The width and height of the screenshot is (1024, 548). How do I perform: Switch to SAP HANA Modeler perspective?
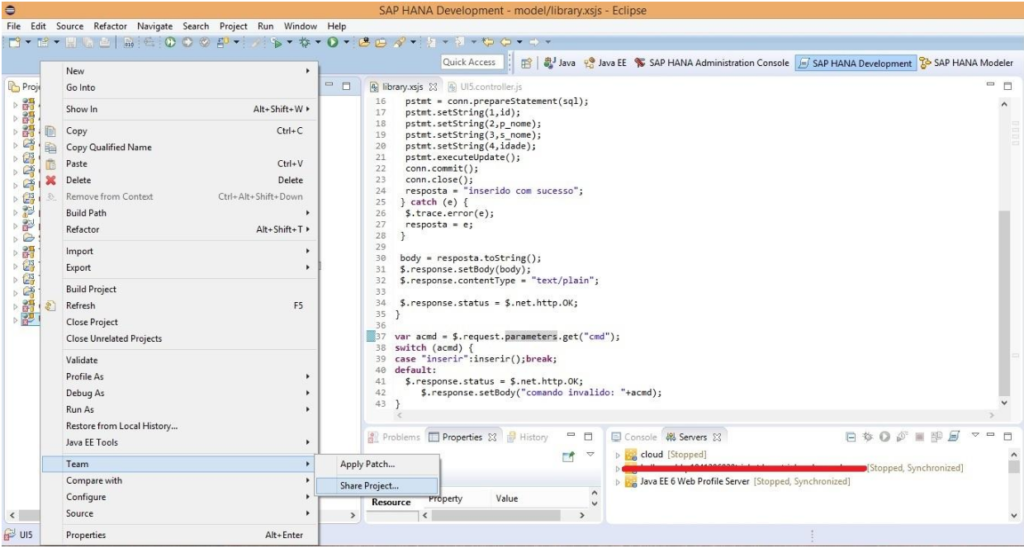[966, 63]
